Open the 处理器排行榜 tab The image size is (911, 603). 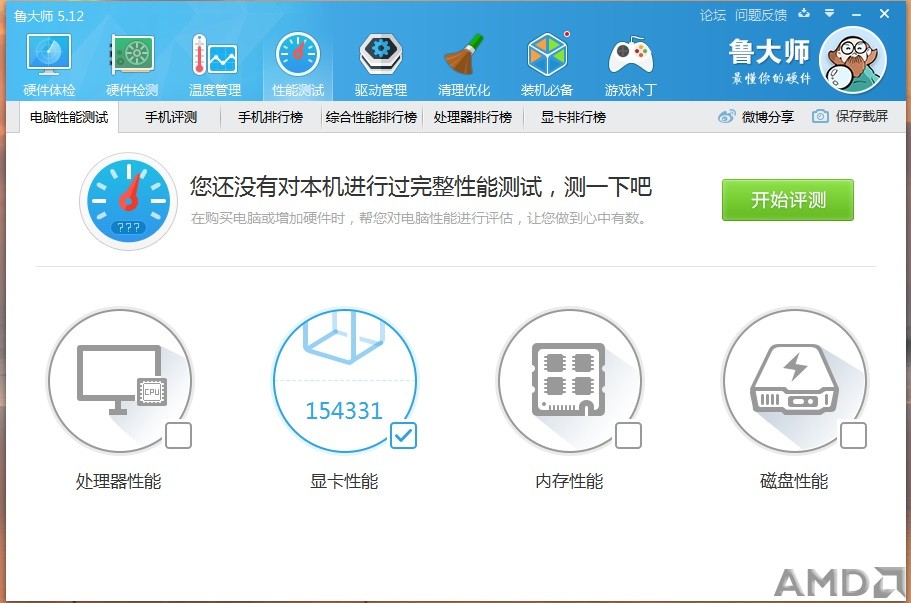472,117
